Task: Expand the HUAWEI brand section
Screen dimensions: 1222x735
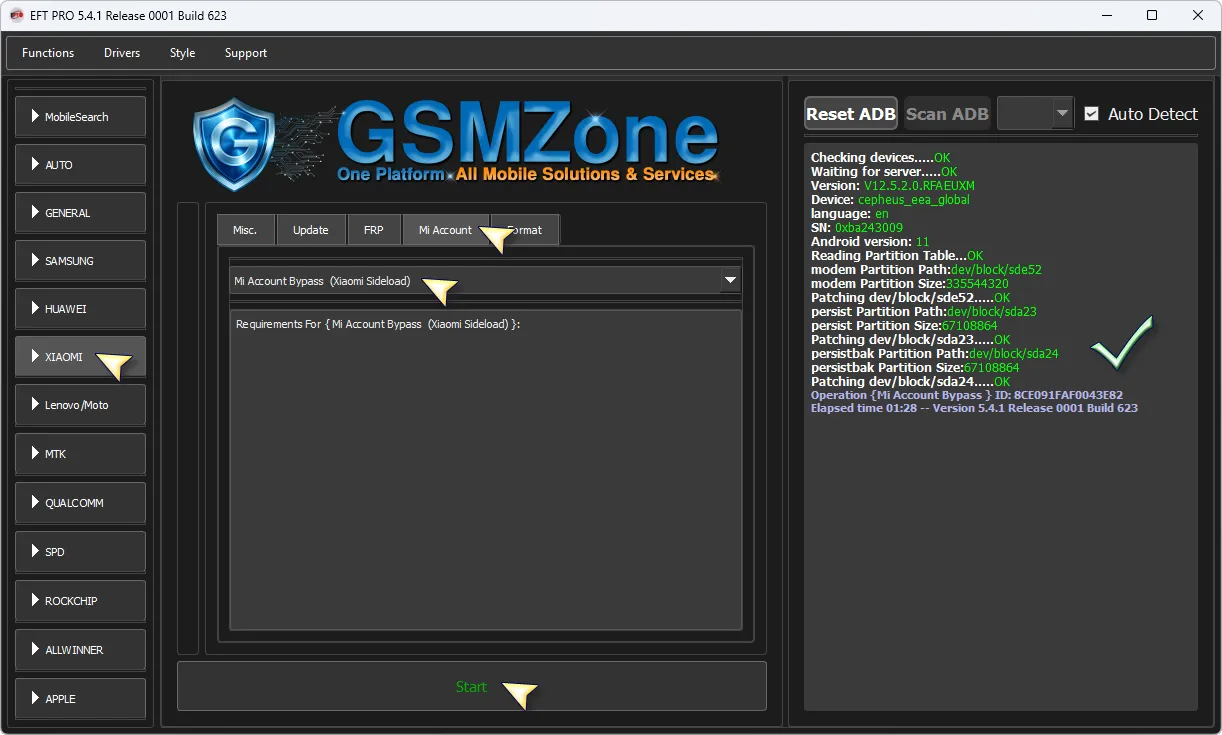Action: pyautogui.click(x=80, y=309)
